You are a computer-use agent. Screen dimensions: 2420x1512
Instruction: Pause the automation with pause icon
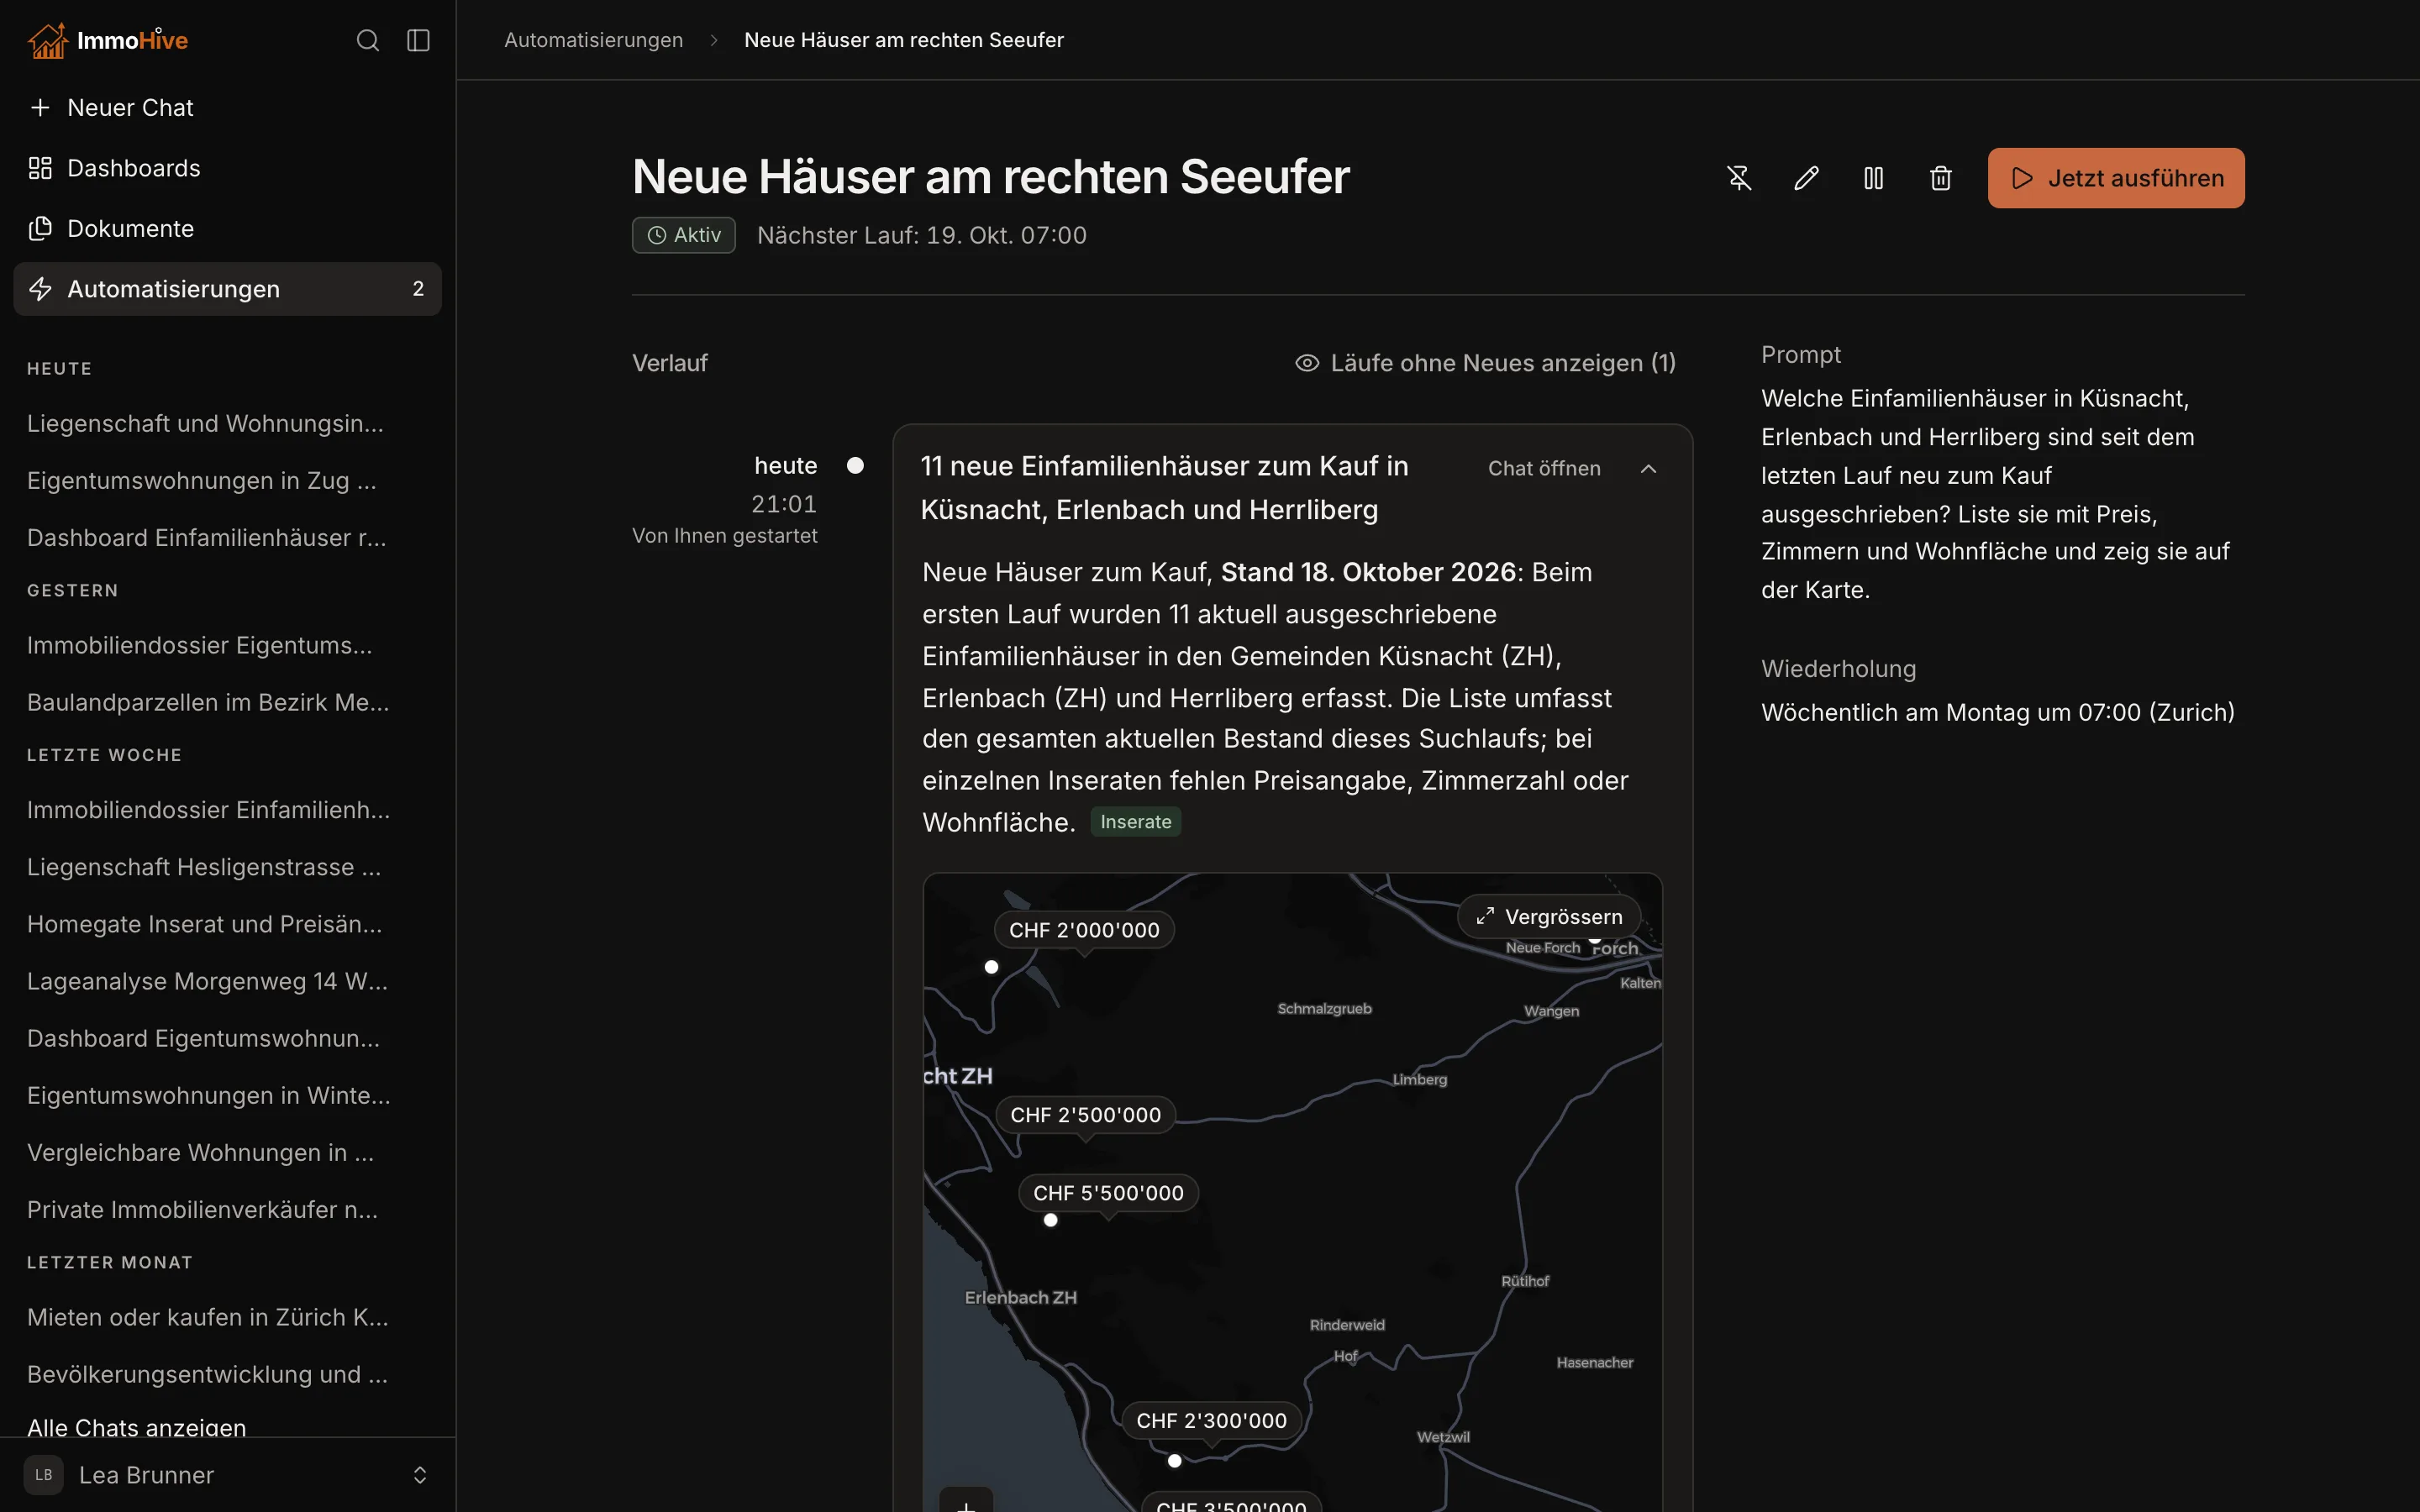click(x=1873, y=178)
